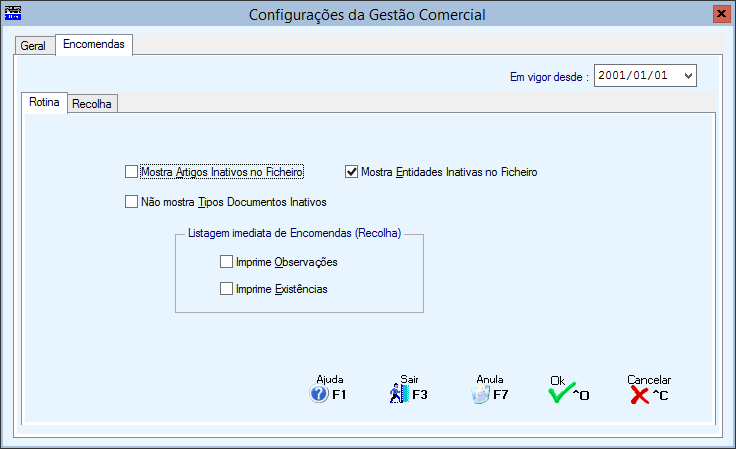
Task: Uncheck Mostra Entidades Inativas no Ficheiro
Action: (x=351, y=172)
